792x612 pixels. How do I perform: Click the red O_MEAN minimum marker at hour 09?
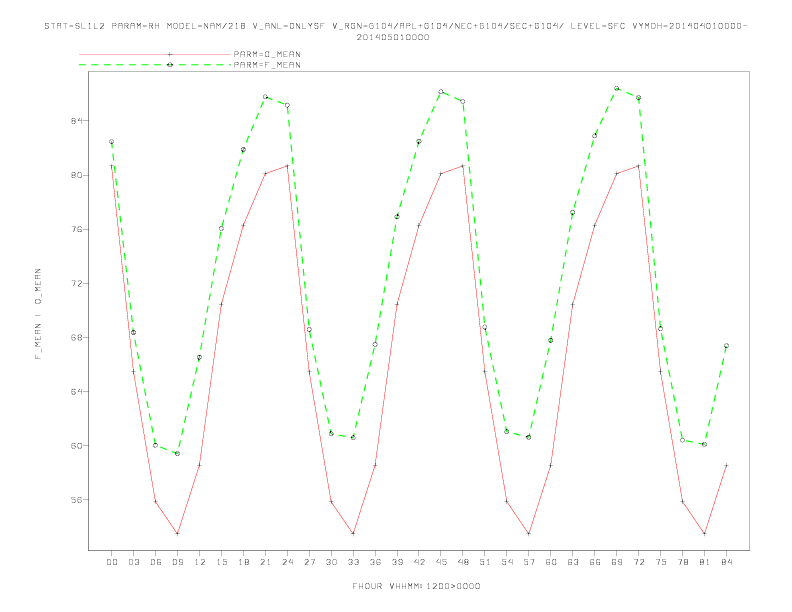click(x=177, y=533)
